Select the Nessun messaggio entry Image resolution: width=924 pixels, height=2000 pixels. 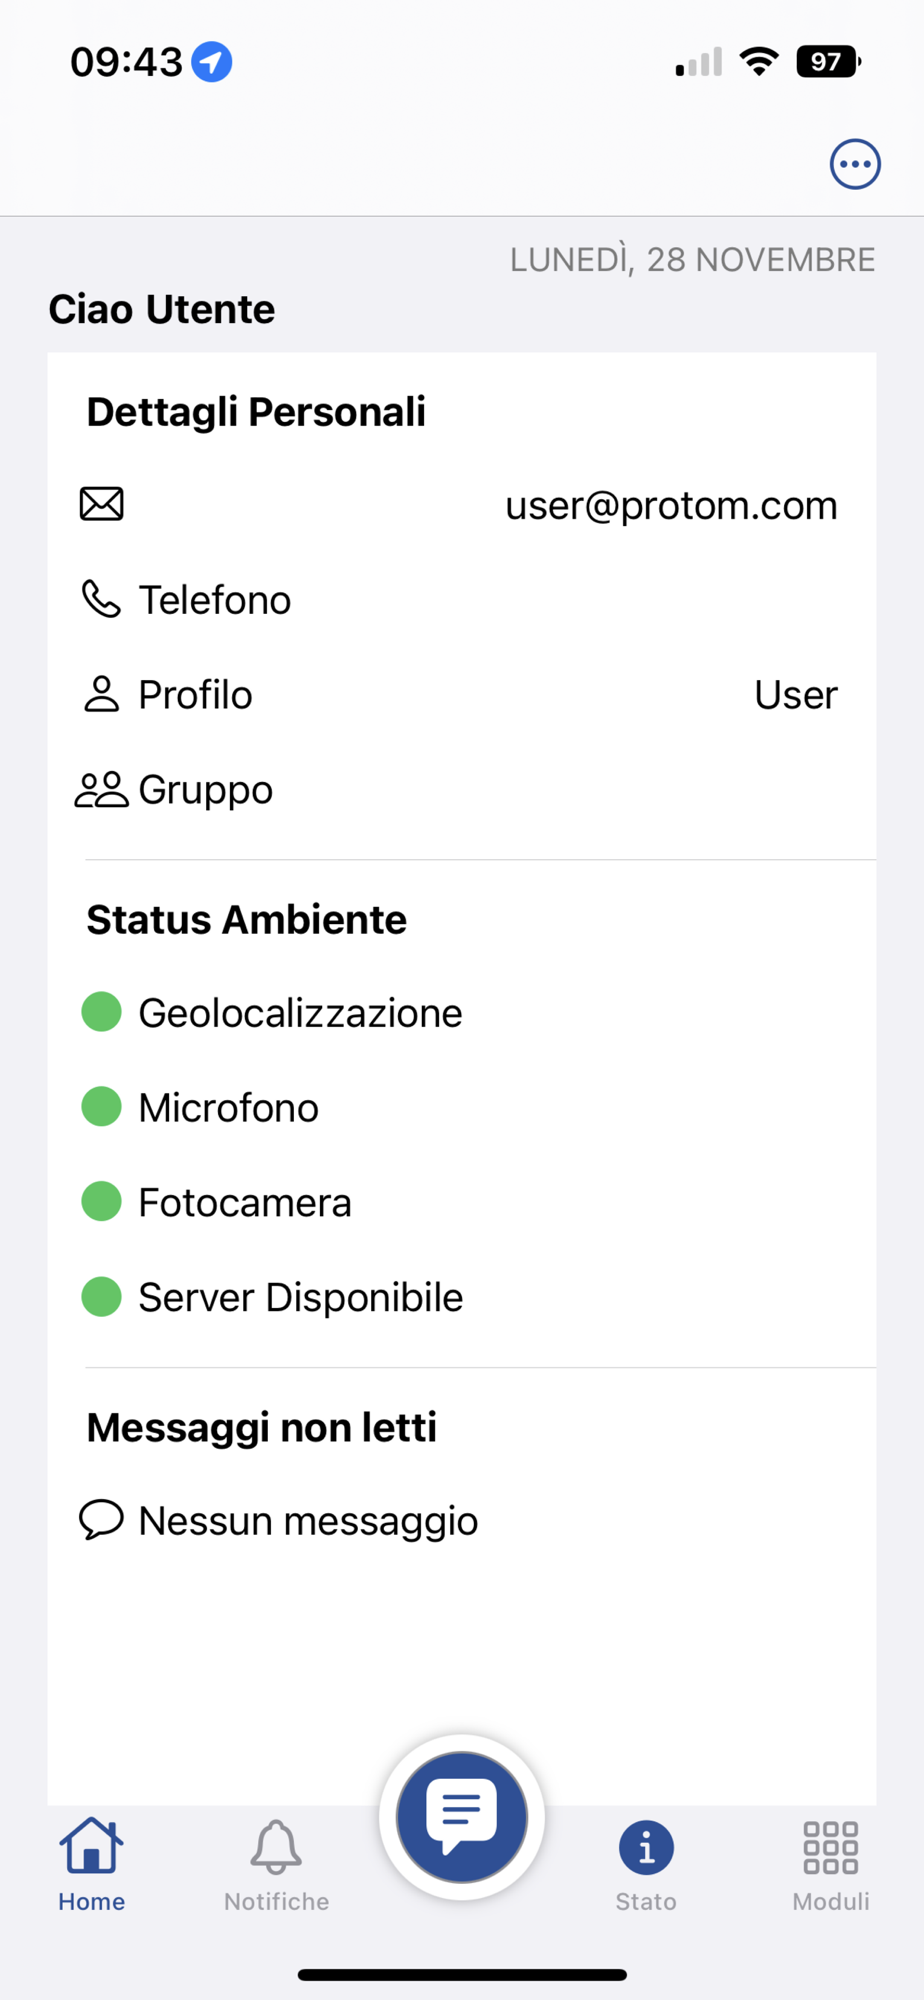(x=308, y=1521)
